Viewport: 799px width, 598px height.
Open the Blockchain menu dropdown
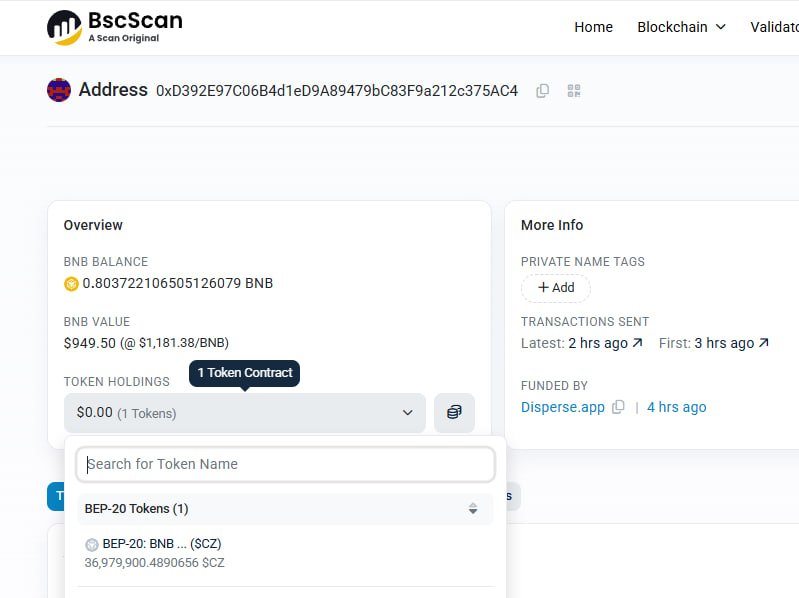pos(681,27)
